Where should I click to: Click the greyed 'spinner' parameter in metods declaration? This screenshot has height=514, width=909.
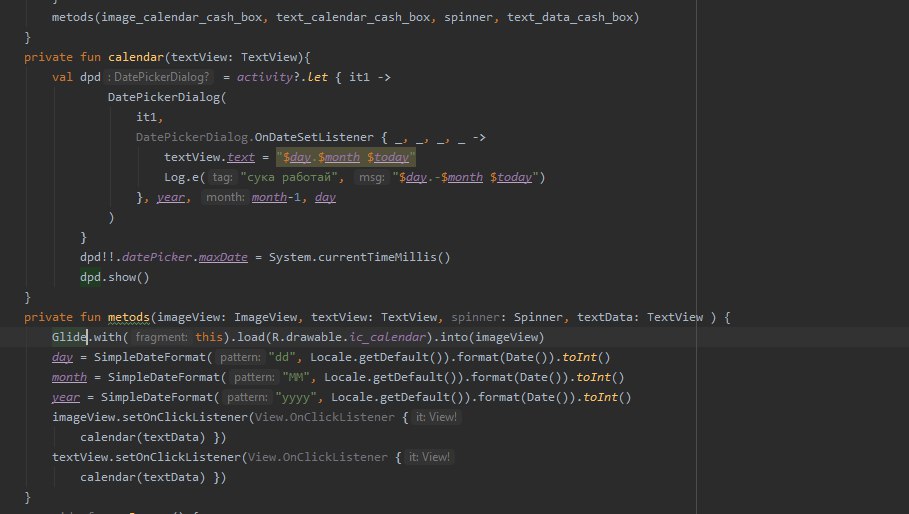click(x=475, y=317)
